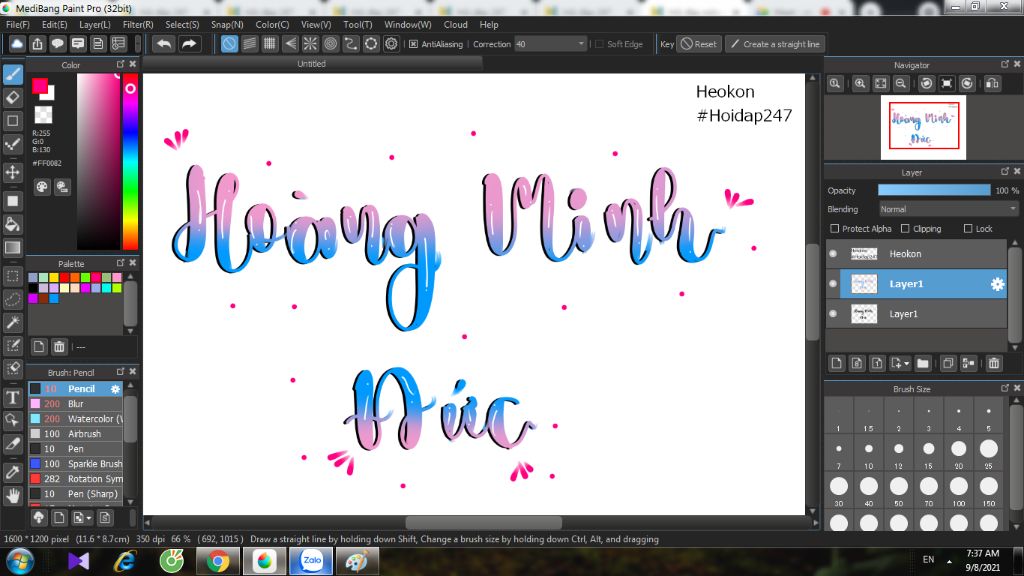Click the Navigator canvas thumbnail
The width and height of the screenshot is (1024, 576).
point(923,127)
